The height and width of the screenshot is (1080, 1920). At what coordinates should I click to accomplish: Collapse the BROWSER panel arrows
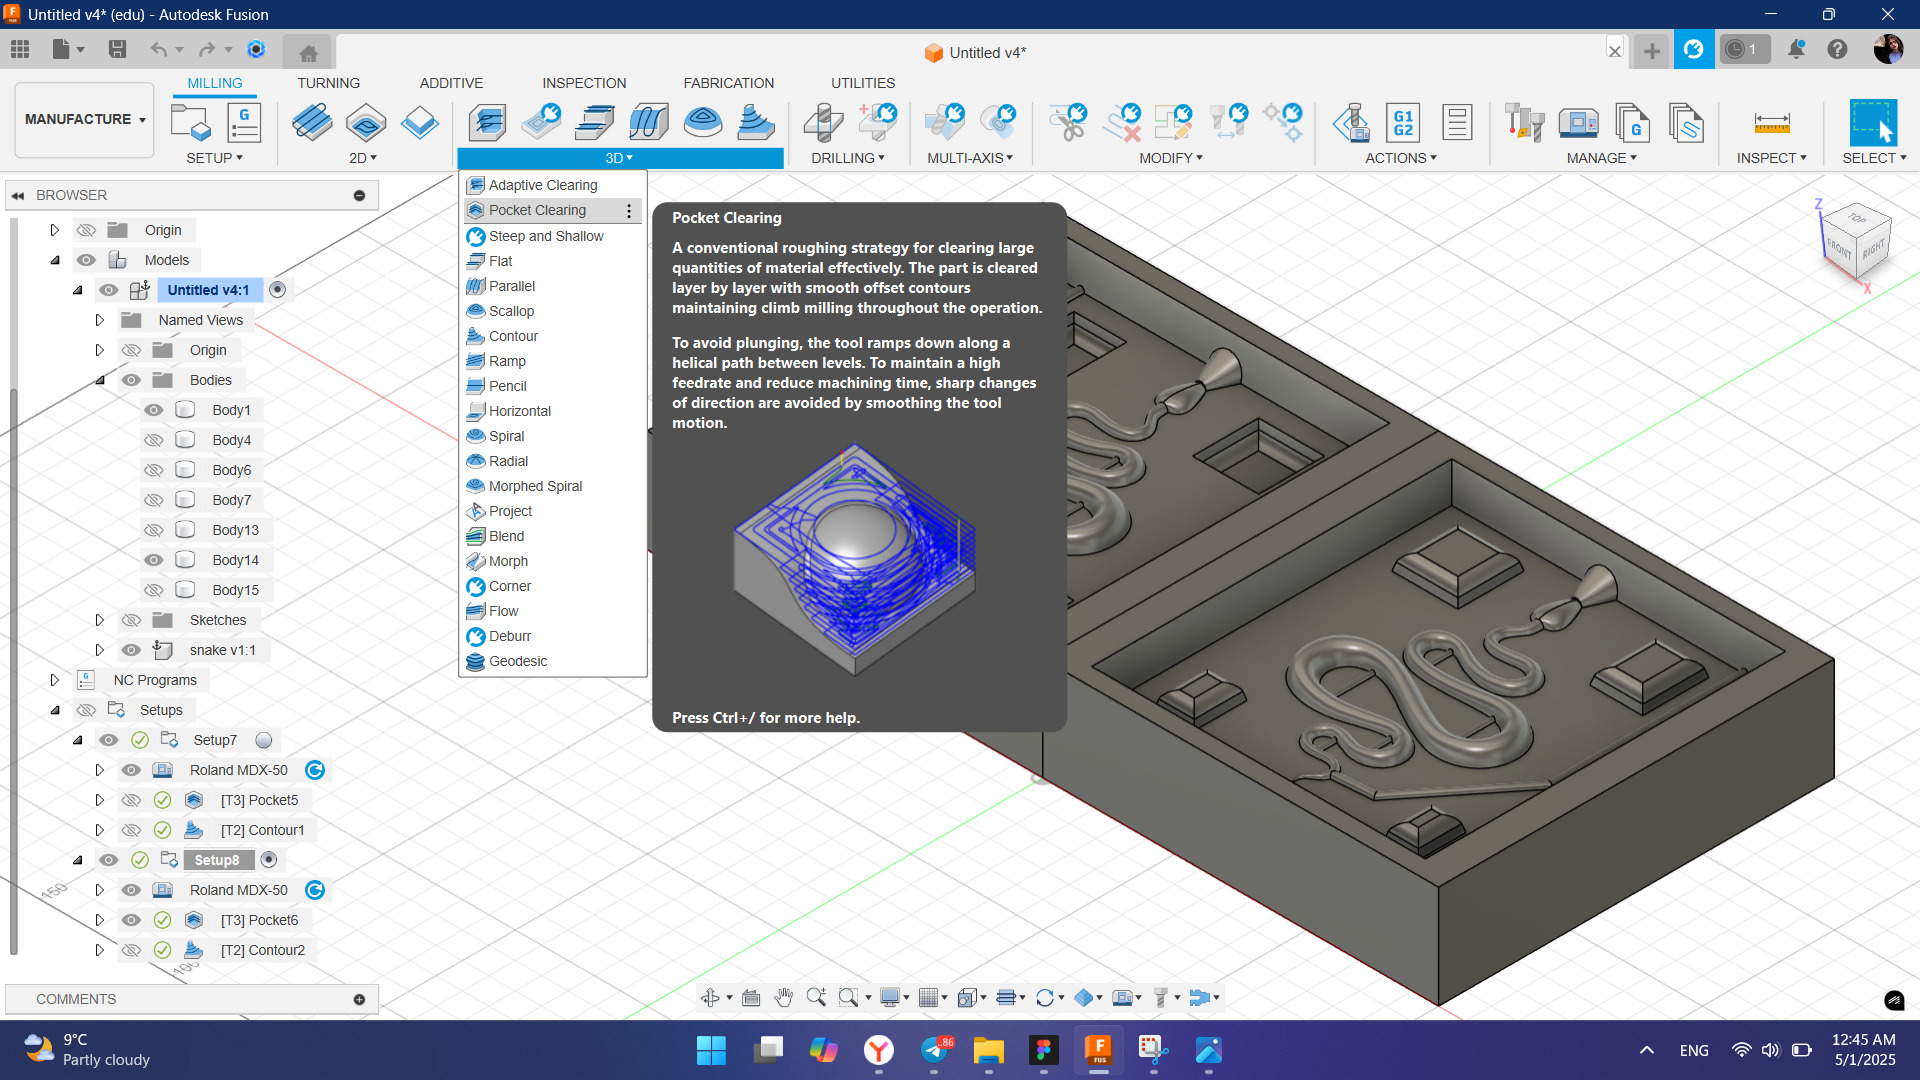click(18, 195)
